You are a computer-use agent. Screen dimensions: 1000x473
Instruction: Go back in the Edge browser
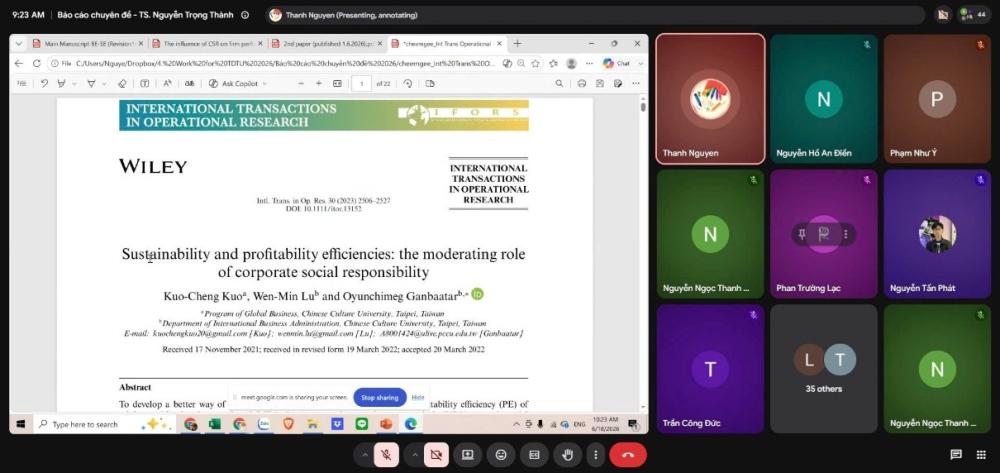point(18,64)
